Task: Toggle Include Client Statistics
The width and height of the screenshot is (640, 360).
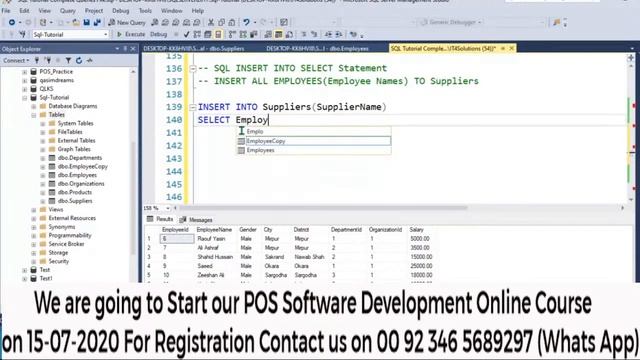Action: 253,34
